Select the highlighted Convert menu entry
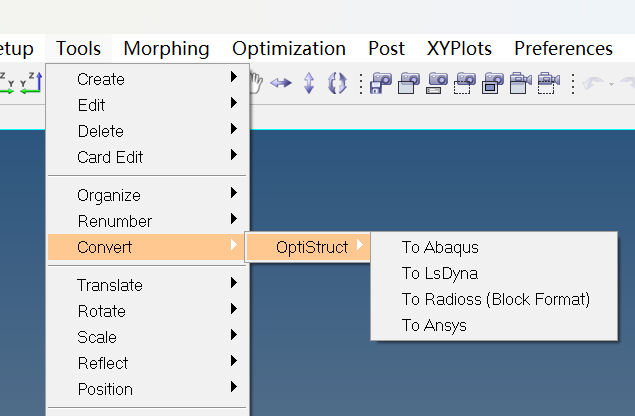635x416 pixels. (148, 247)
